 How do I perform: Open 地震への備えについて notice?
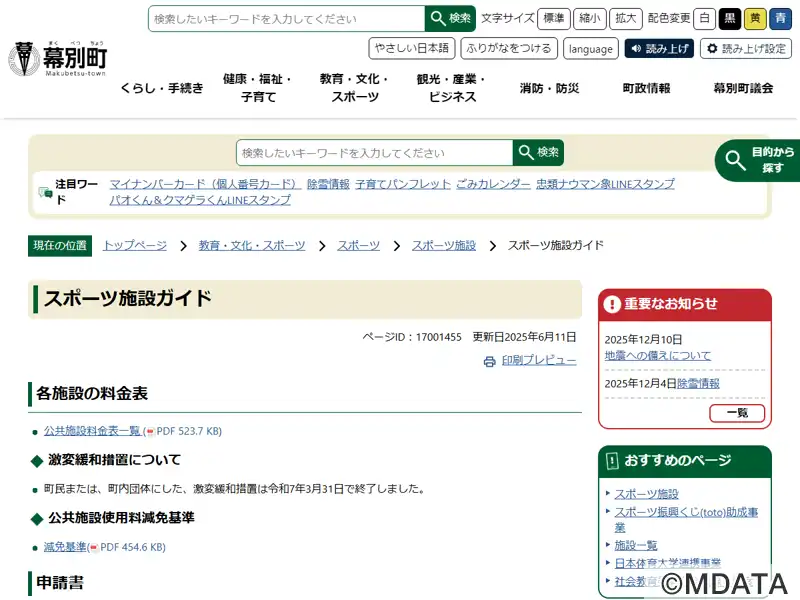pyautogui.click(x=658, y=356)
